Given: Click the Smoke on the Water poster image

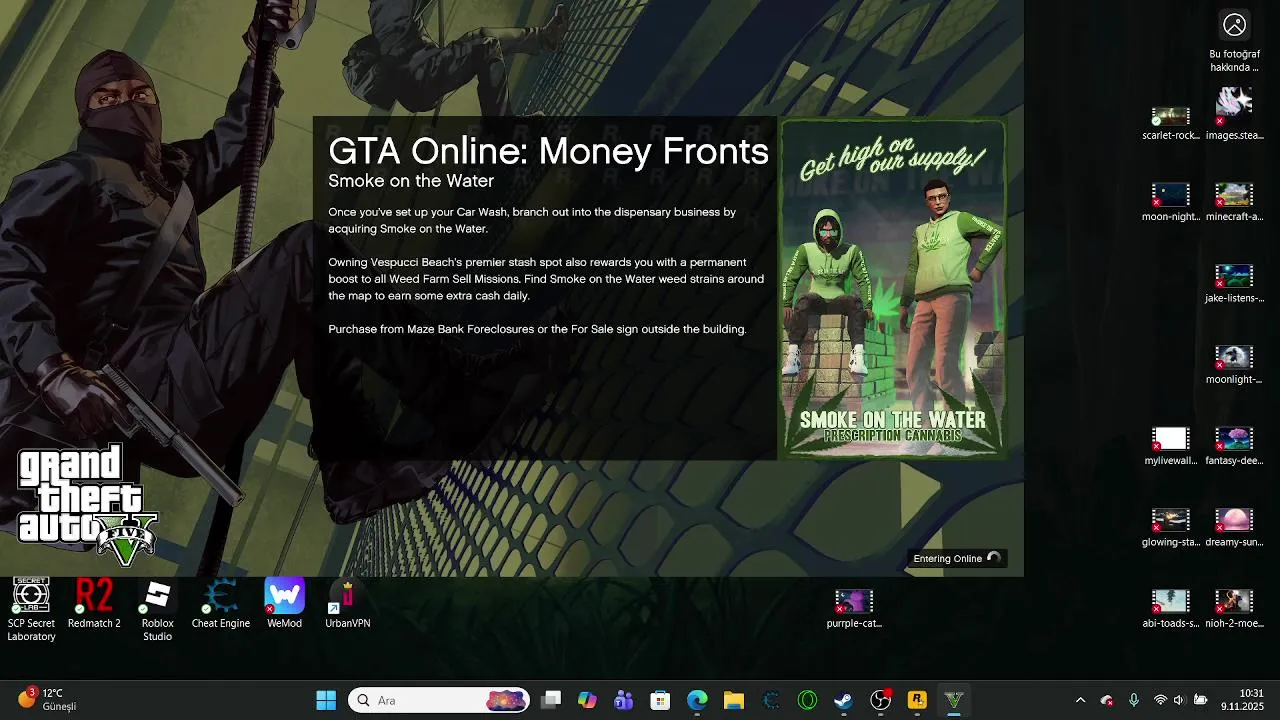Looking at the screenshot, I should pos(892,289).
